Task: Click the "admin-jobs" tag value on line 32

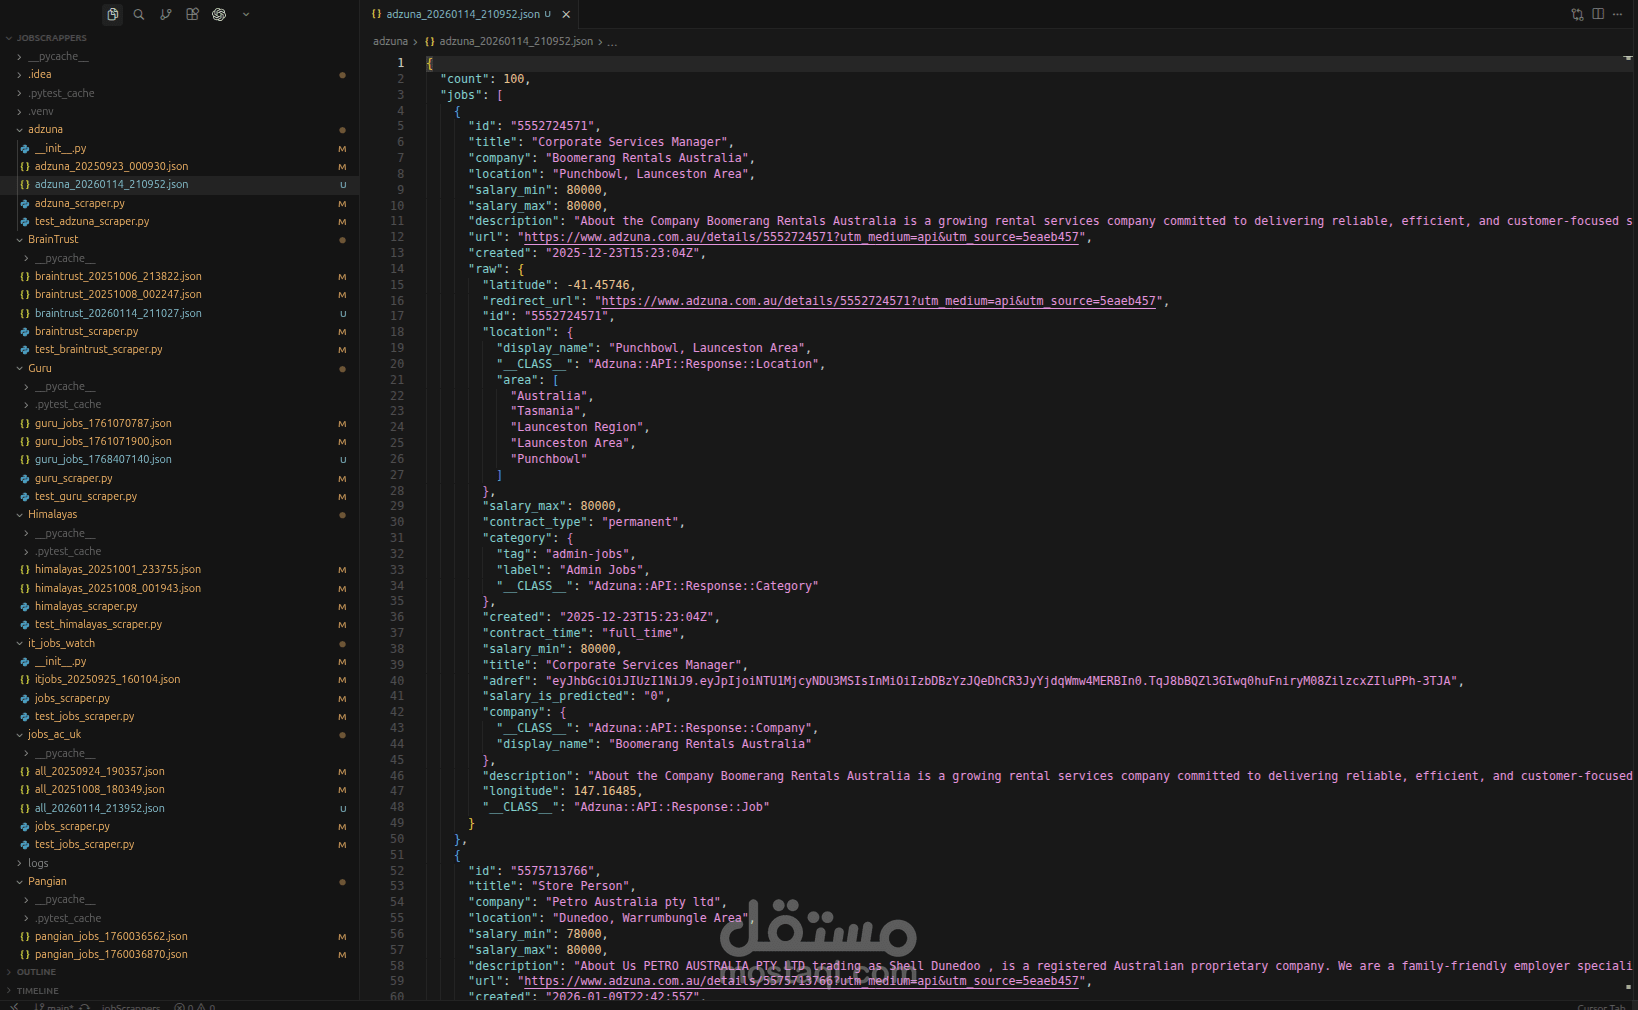Action: [x=587, y=554]
